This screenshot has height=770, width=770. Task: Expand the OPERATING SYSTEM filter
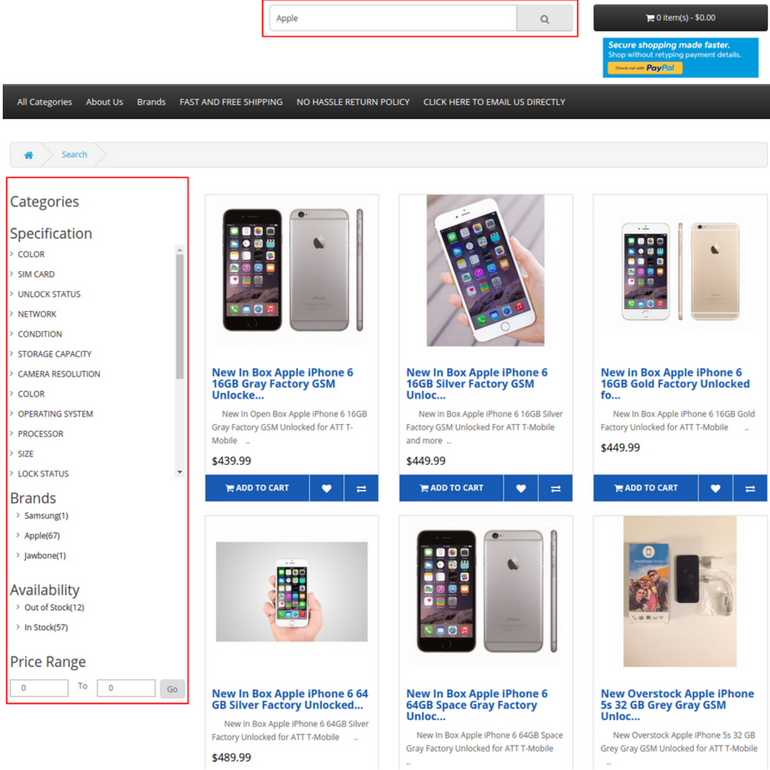pos(55,414)
